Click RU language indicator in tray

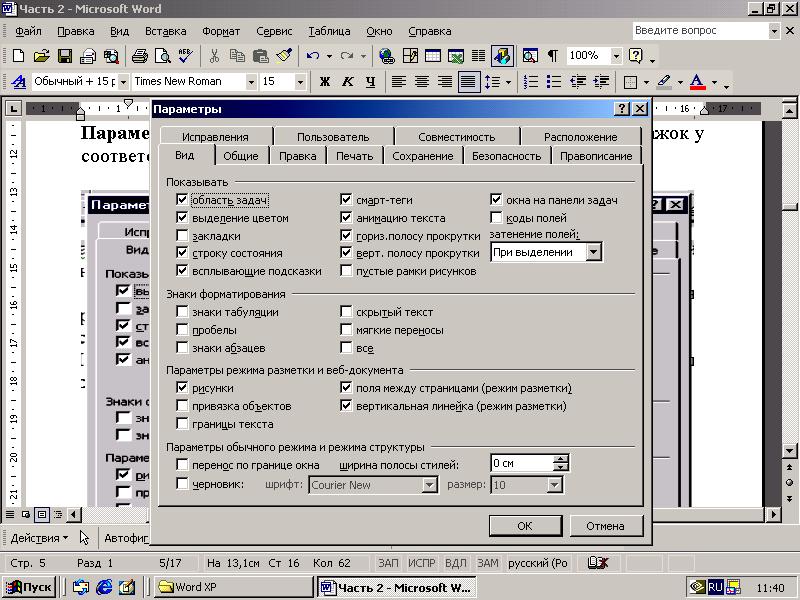coord(715,587)
